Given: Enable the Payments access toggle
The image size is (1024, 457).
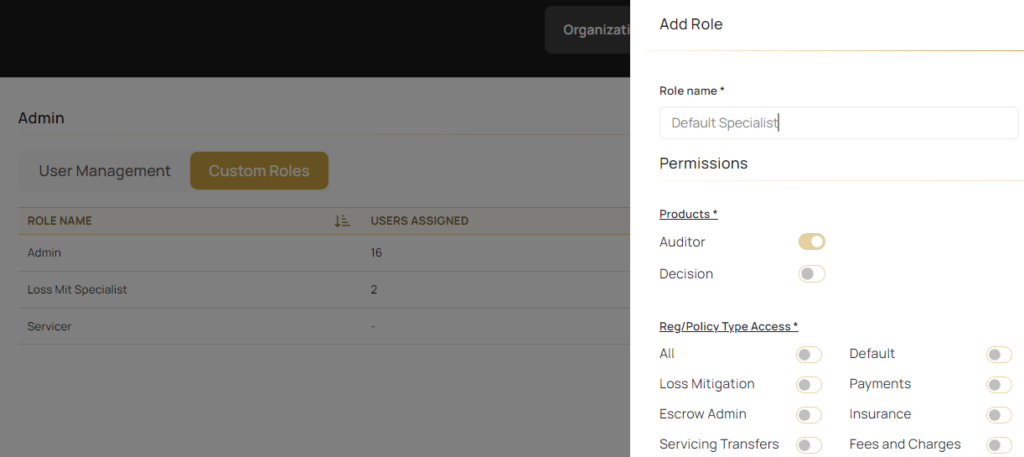Looking at the screenshot, I should pos(998,384).
